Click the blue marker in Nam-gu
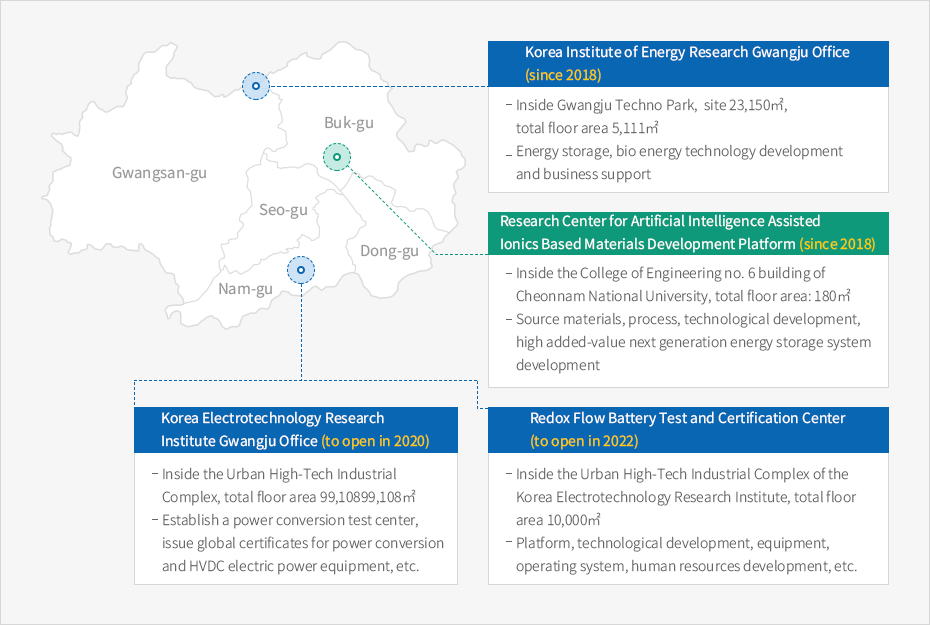 (301, 270)
